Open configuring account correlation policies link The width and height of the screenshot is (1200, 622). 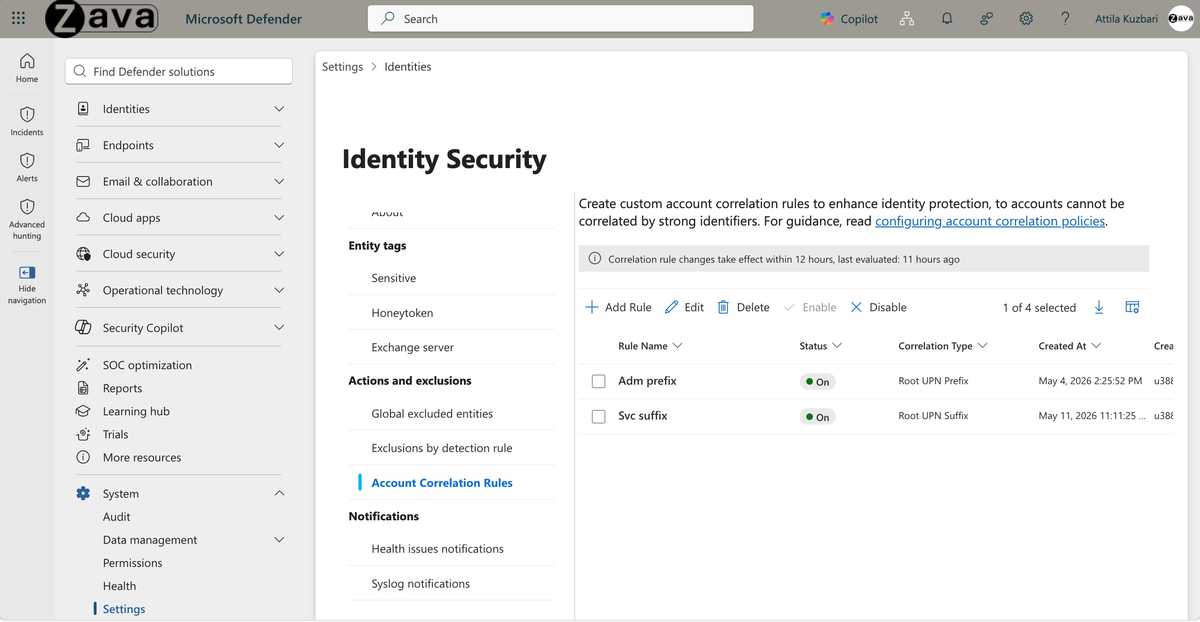click(990, 221)
